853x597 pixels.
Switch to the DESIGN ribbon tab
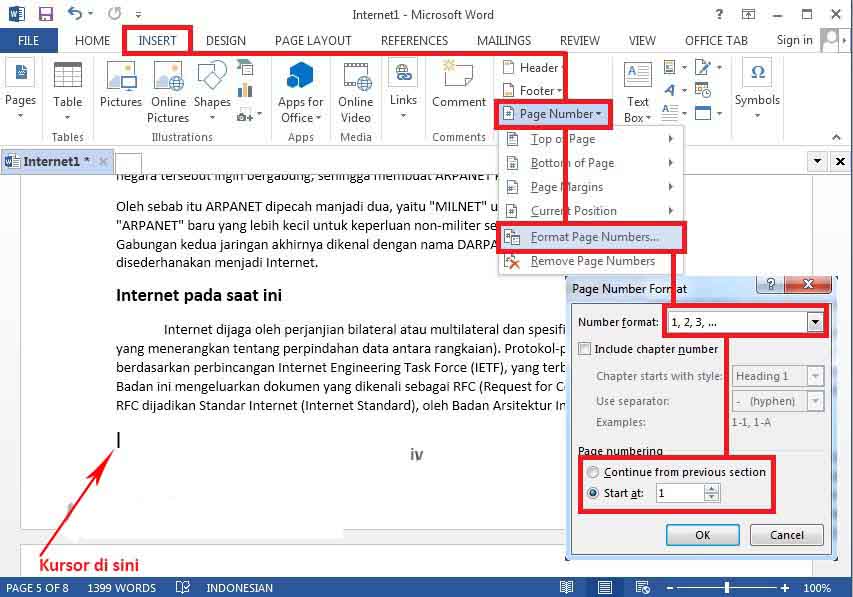click(225, 40)
